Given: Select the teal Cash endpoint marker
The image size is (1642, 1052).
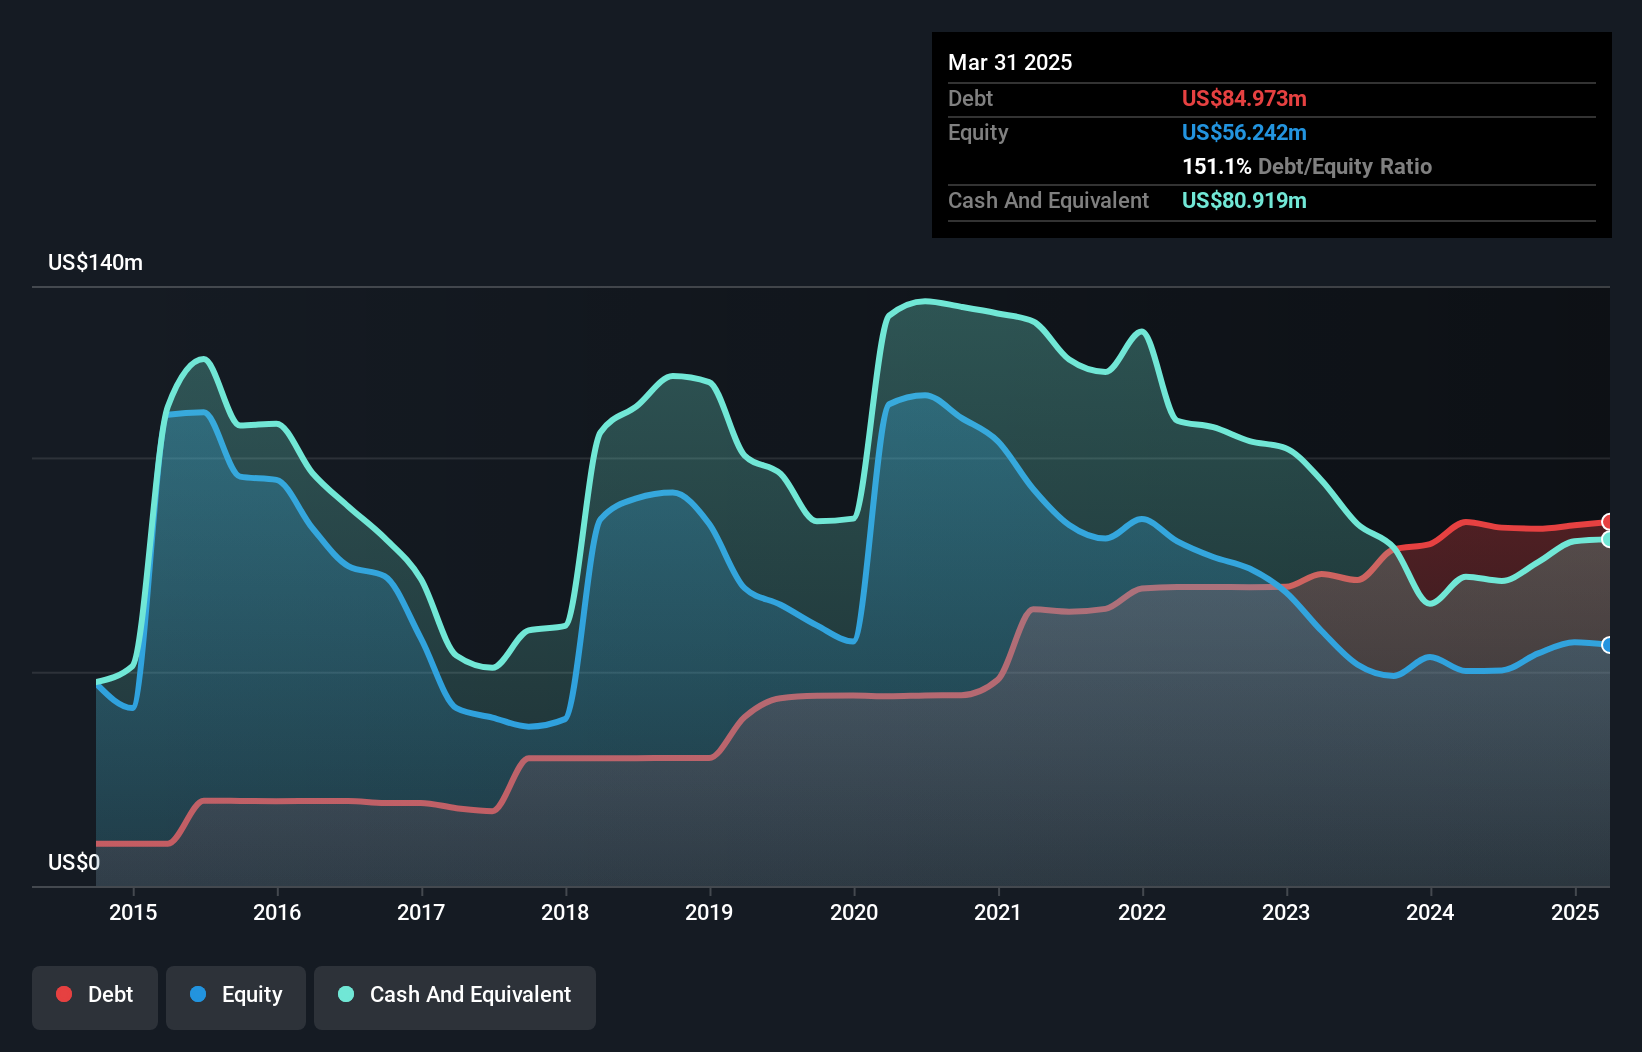Looking at the screenshot, I should 1608,540.
